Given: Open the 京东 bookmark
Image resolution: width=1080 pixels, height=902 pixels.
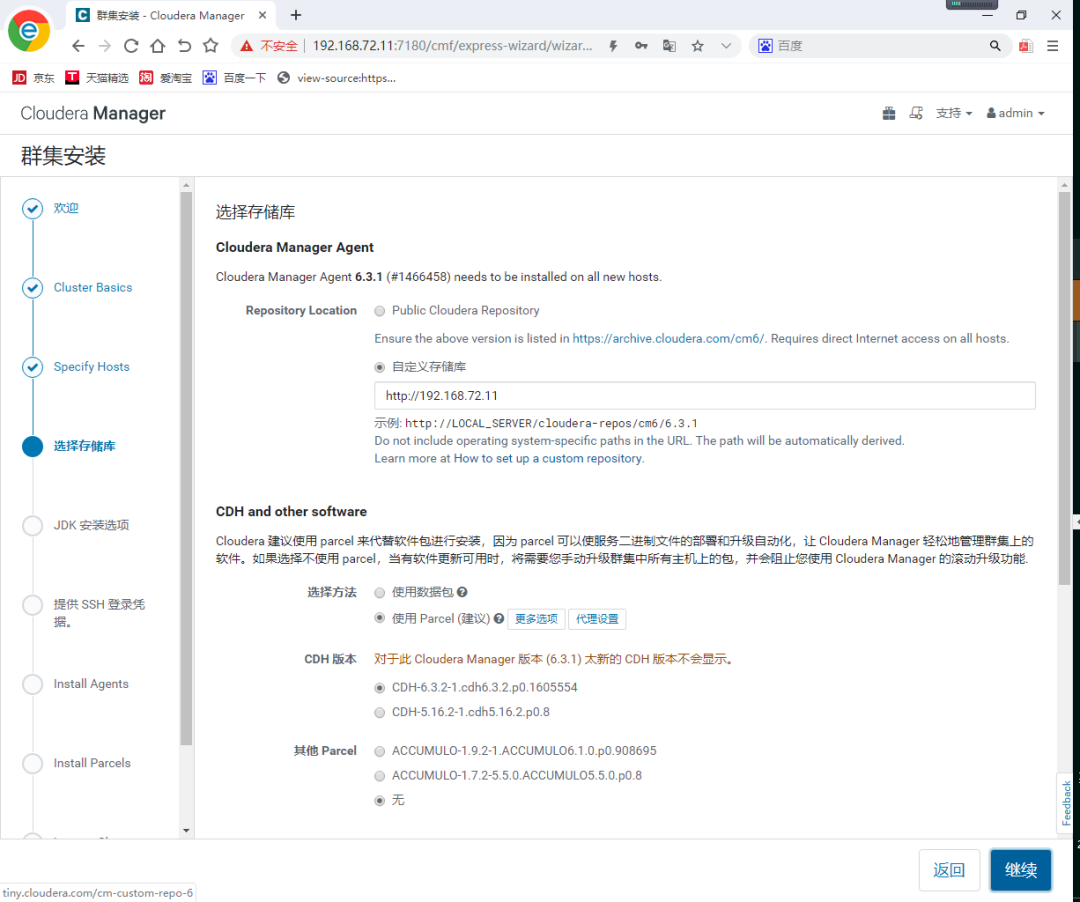Looking at the screenshot, I should [33, 78].
